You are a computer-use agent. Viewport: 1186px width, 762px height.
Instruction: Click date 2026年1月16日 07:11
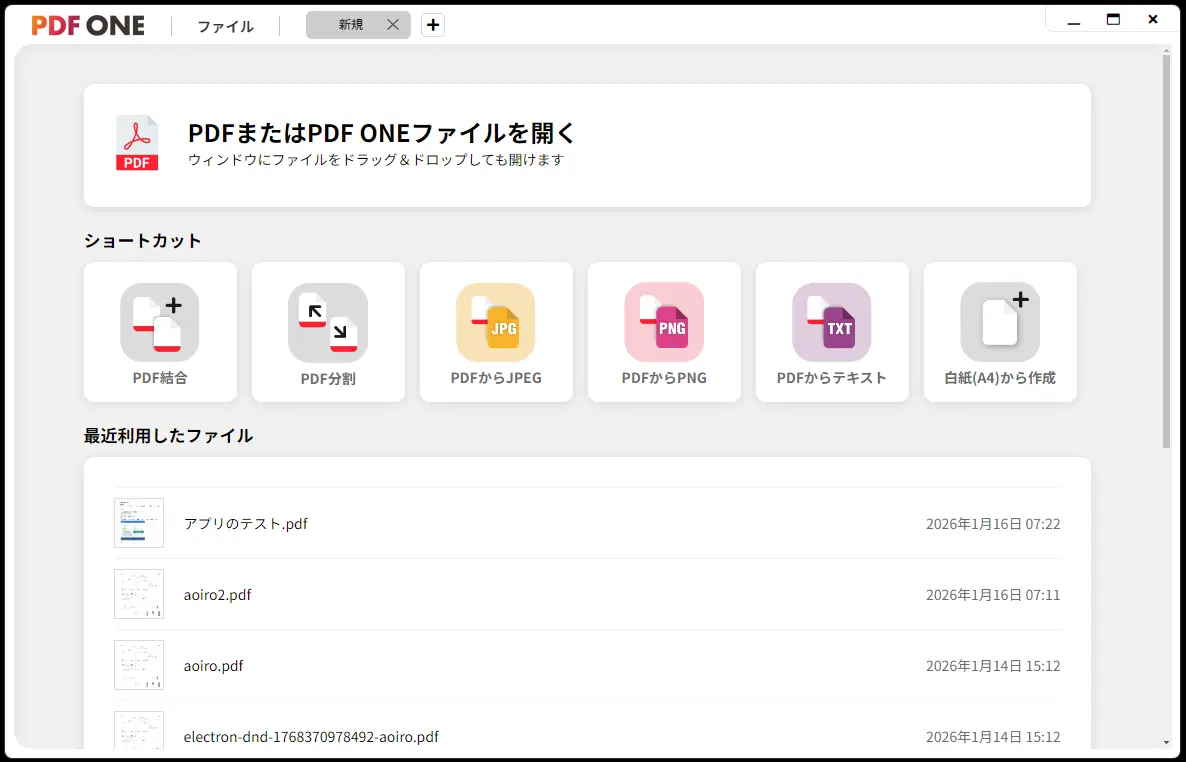coord(993,595)
